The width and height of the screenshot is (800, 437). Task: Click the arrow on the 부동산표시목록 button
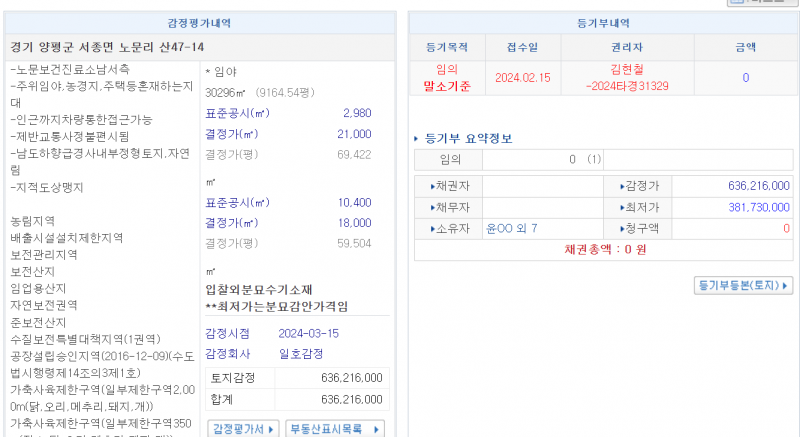(x=376, y=429)
